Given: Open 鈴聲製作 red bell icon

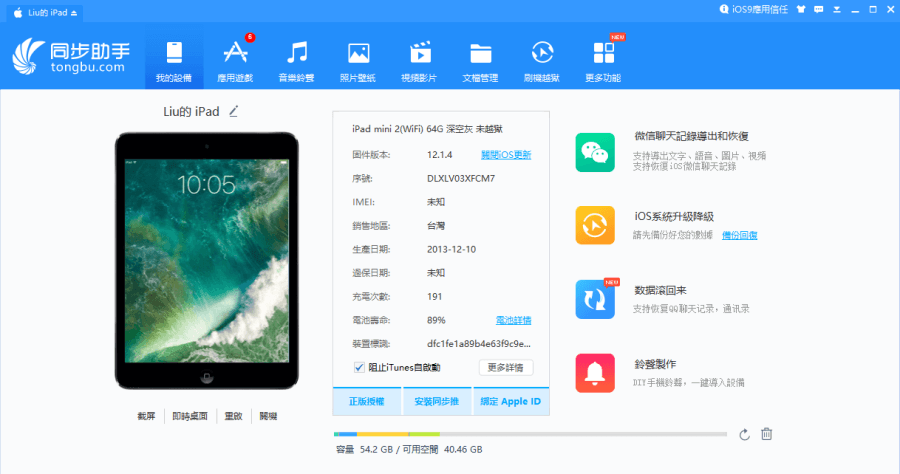Looking at the screenshot, I should pyautogui.click(x=595, y=373).
